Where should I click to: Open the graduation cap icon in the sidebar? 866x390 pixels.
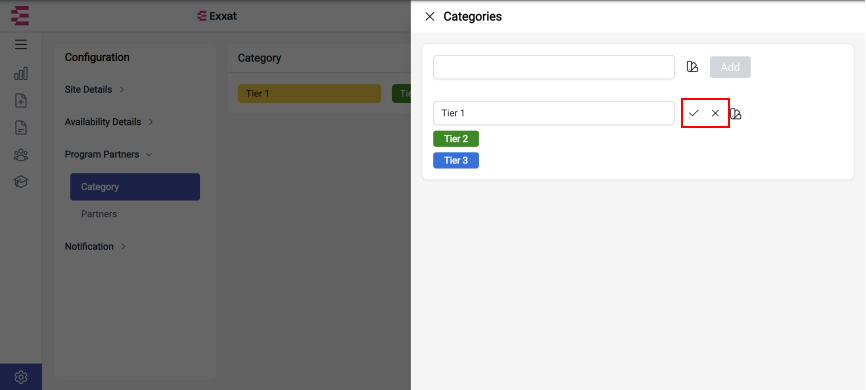click(21, 182)
